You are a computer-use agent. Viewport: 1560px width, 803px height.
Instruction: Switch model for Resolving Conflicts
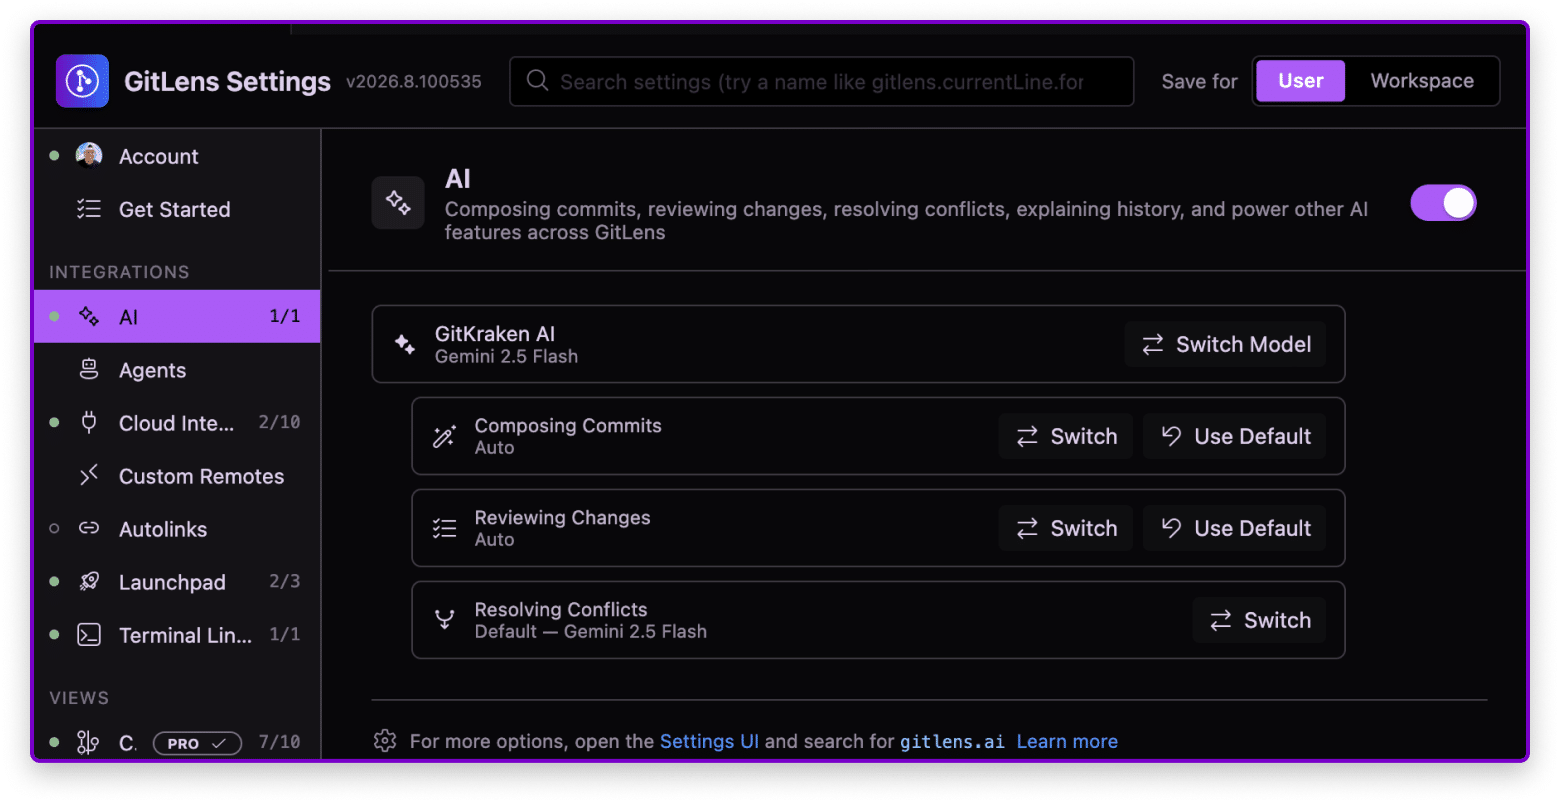(1259, 620)
